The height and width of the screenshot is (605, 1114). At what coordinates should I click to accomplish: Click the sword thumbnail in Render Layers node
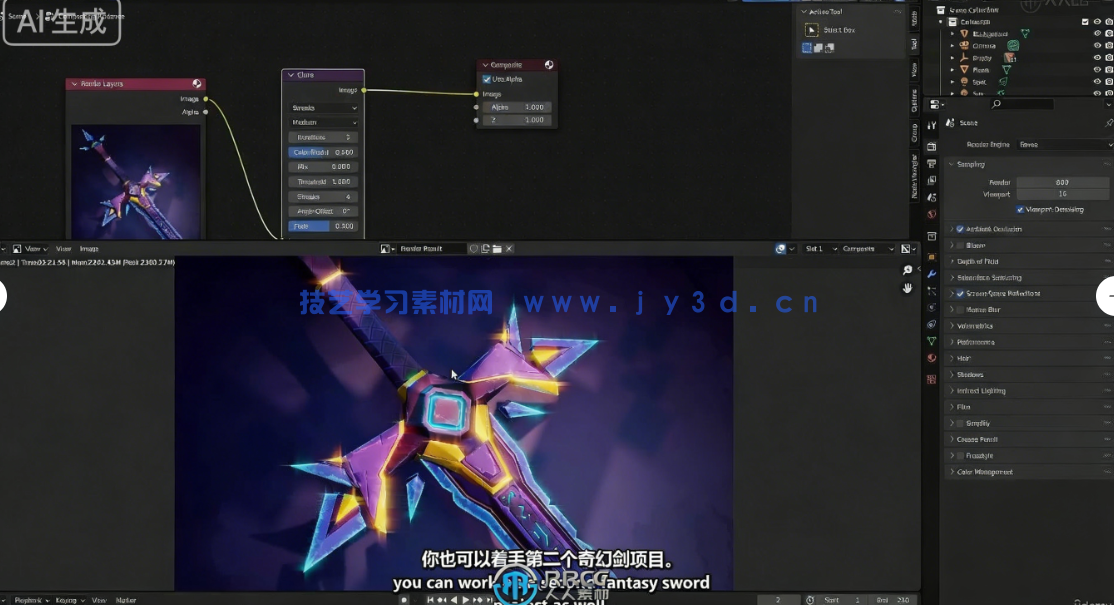(137, 180)
